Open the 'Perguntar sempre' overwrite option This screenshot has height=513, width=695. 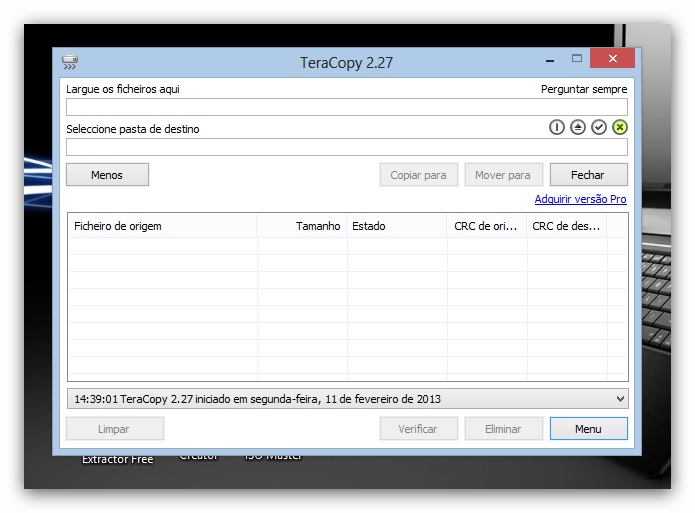point(584,89)
